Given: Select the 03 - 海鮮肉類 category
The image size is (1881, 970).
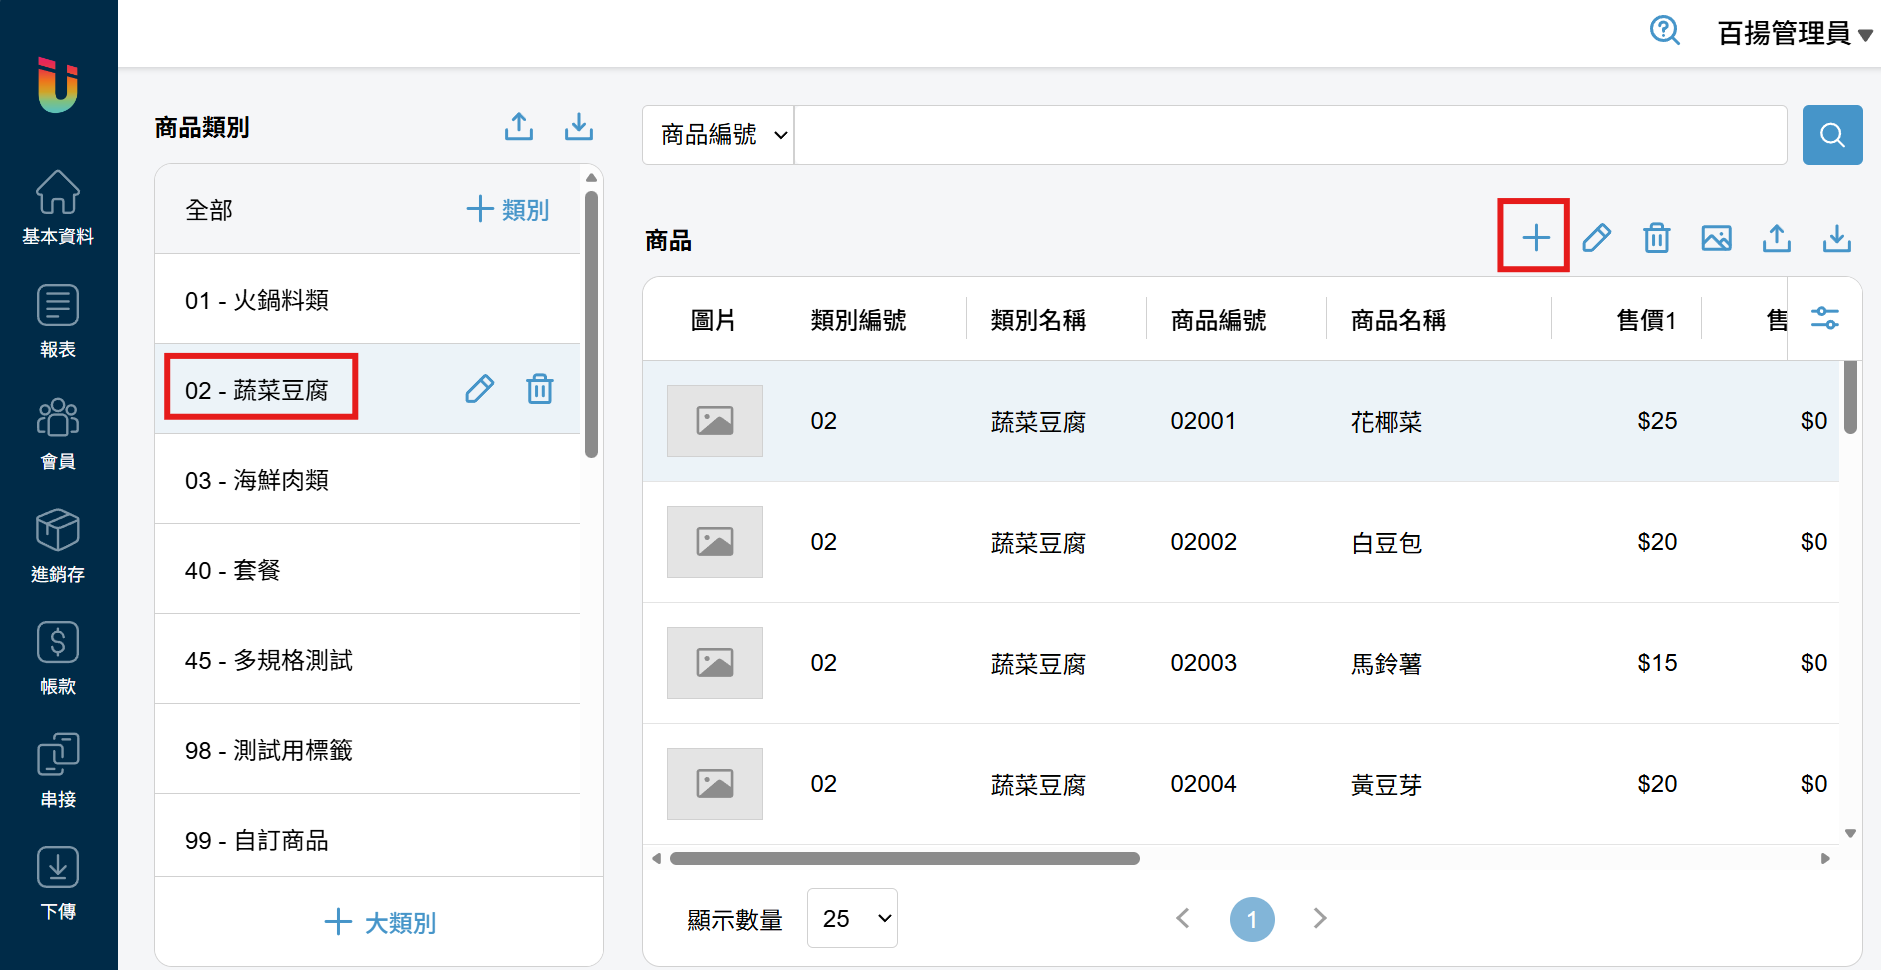Looking at the screenshot, I should [257, 480].
